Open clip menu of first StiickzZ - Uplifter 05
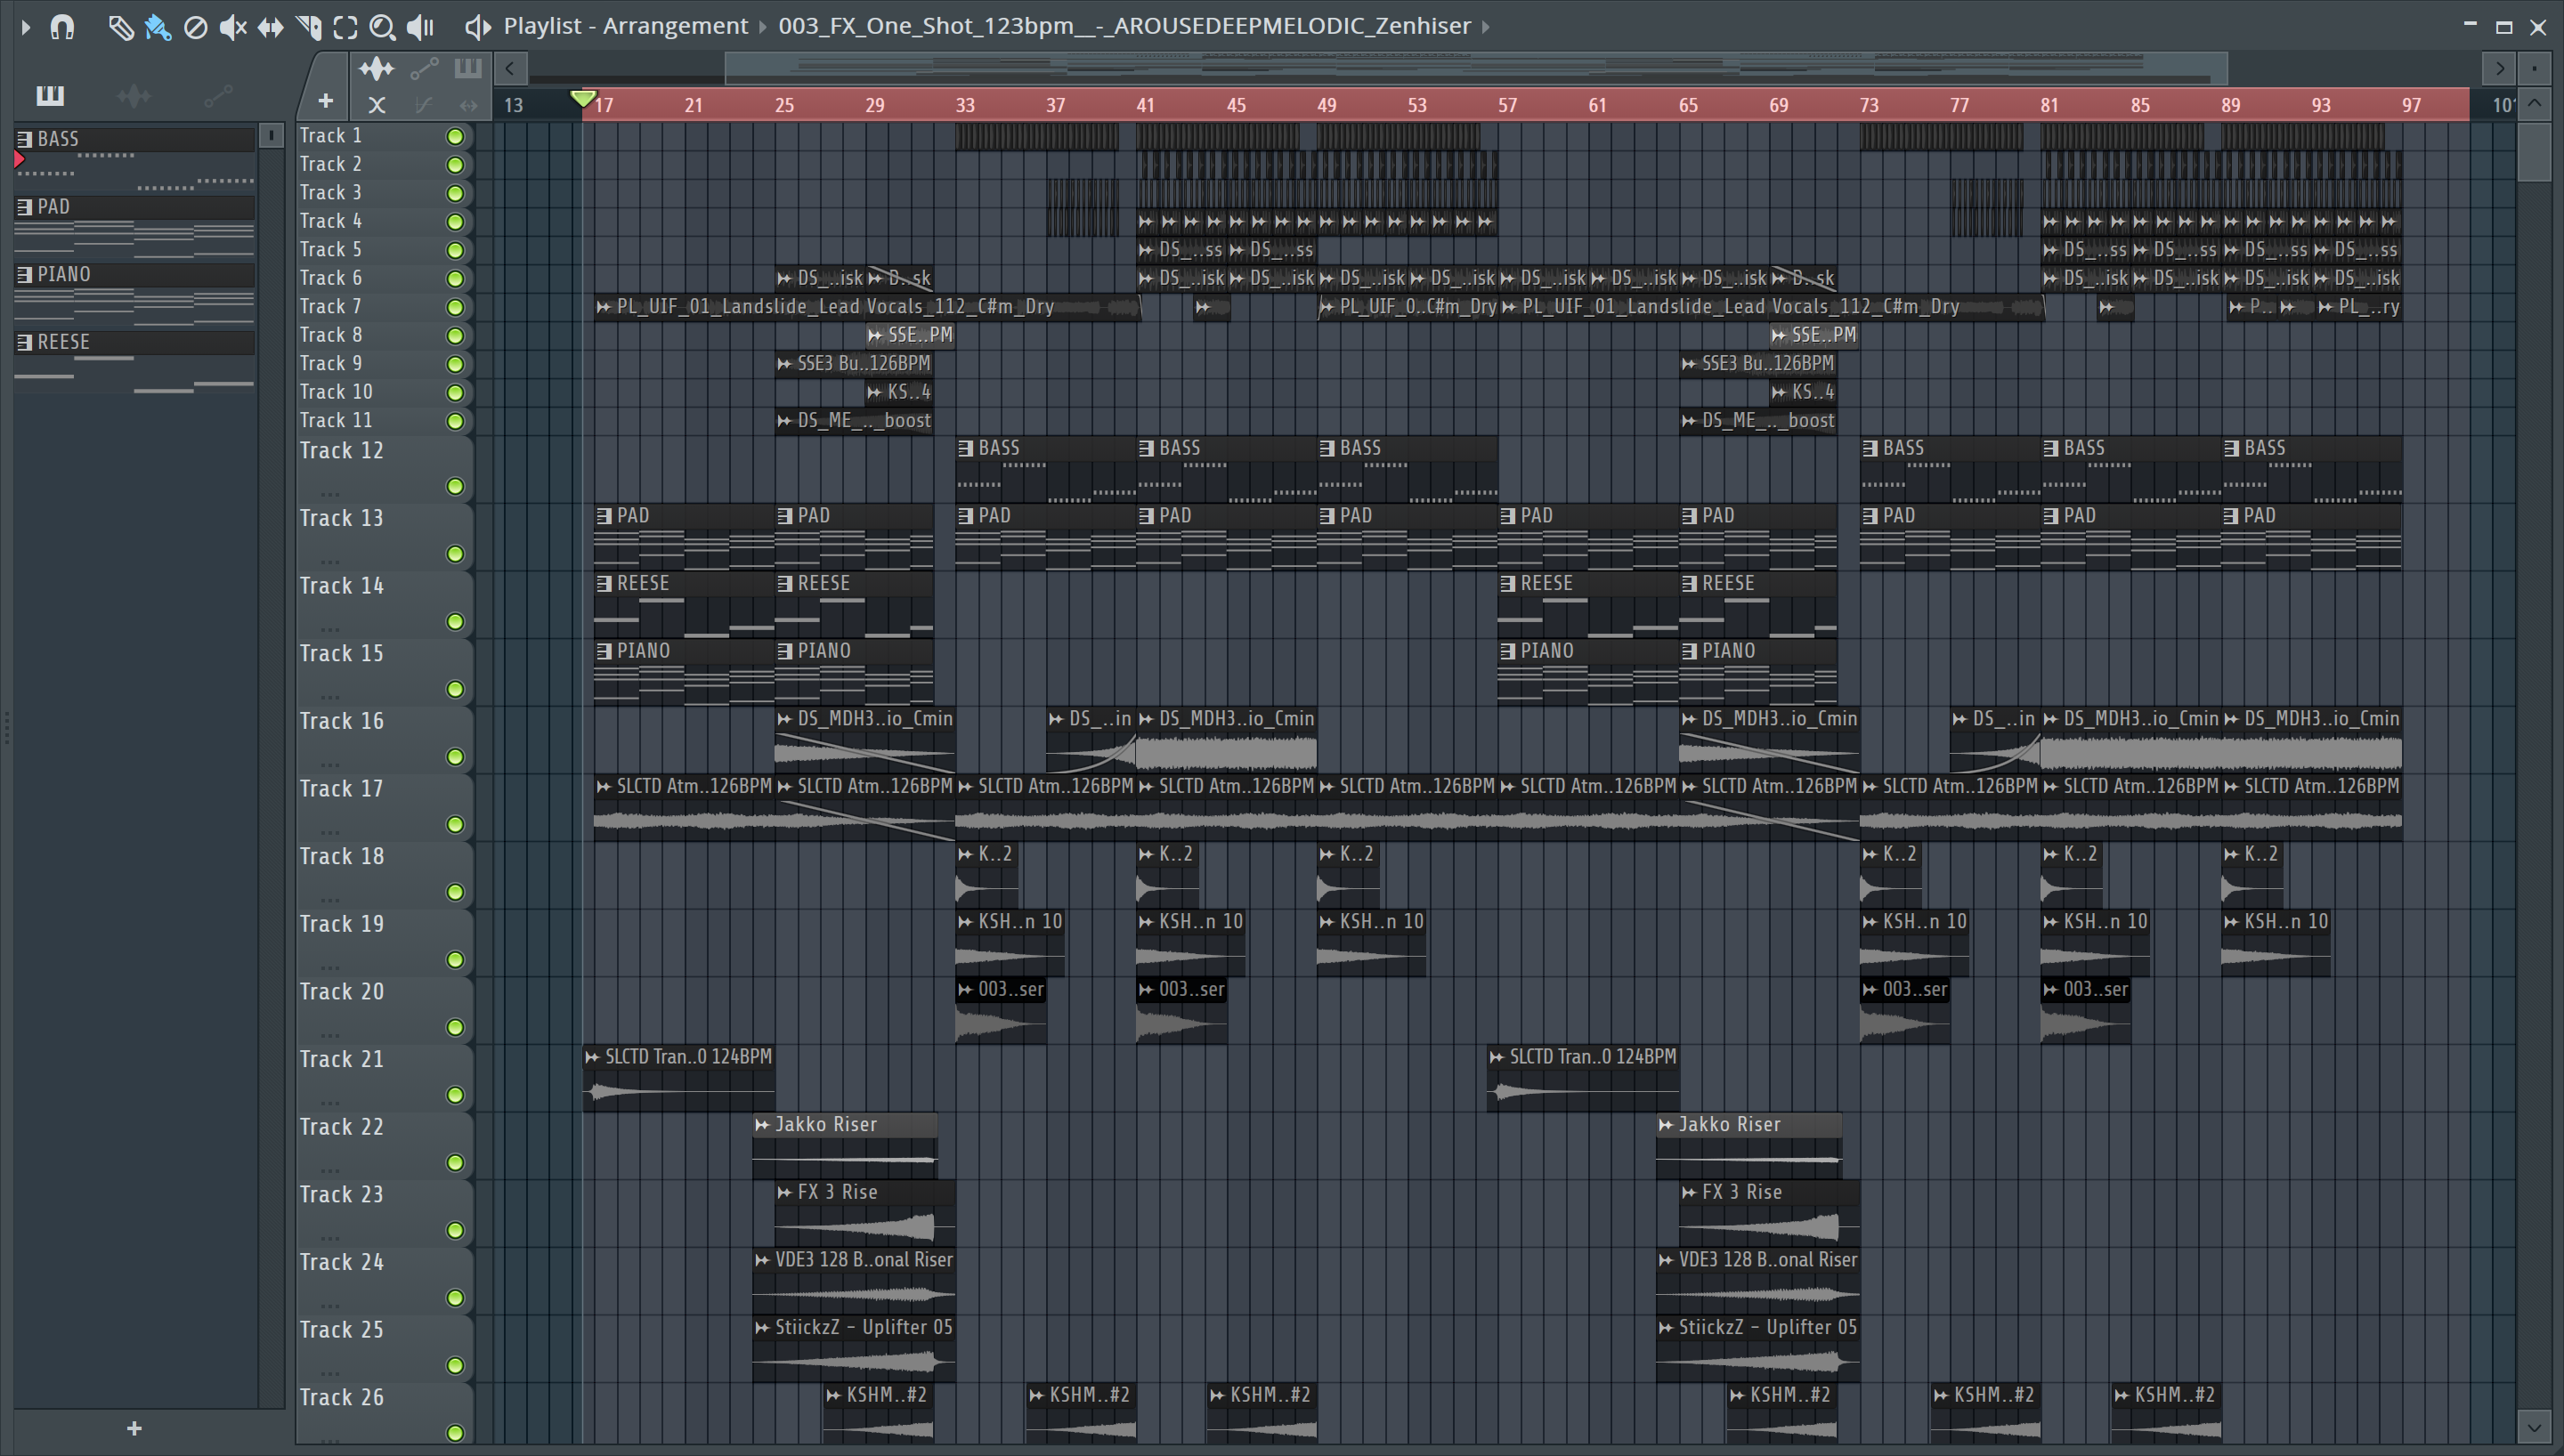2564x1456 pixels. (x=763, y=1328)
